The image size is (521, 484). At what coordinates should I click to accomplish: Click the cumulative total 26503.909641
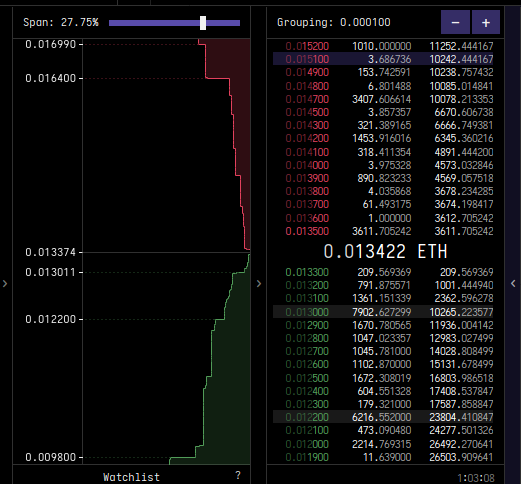pyautogui.click(x=461, y=457)
